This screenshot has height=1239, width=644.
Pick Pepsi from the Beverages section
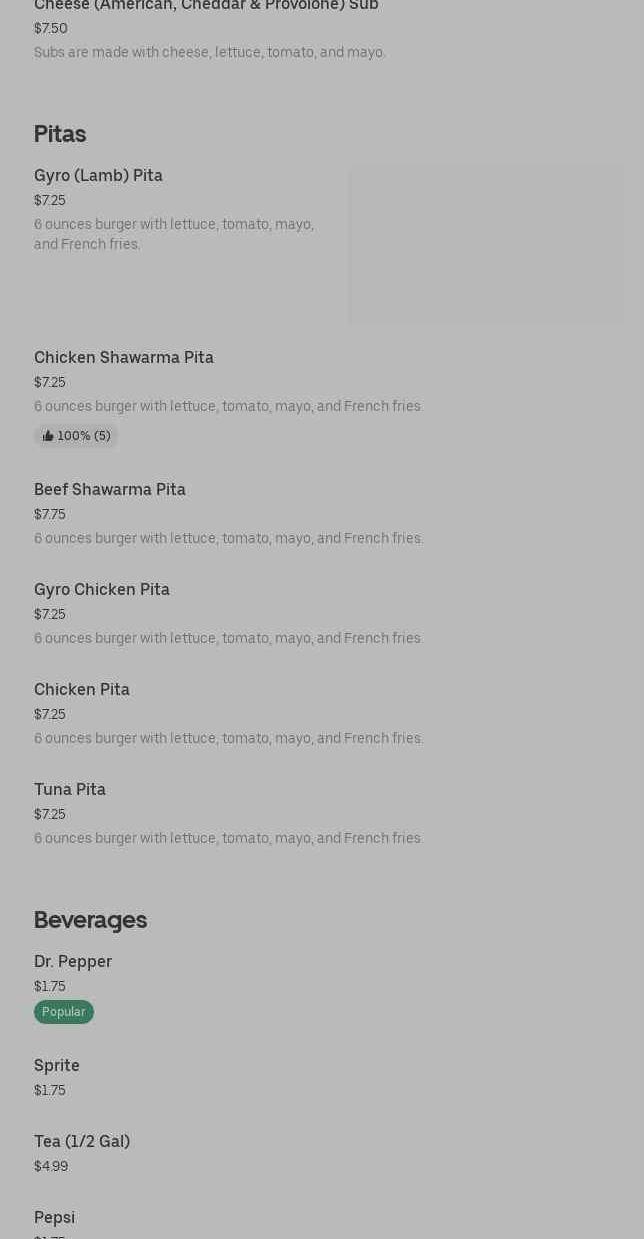(x=55, y=1218)
